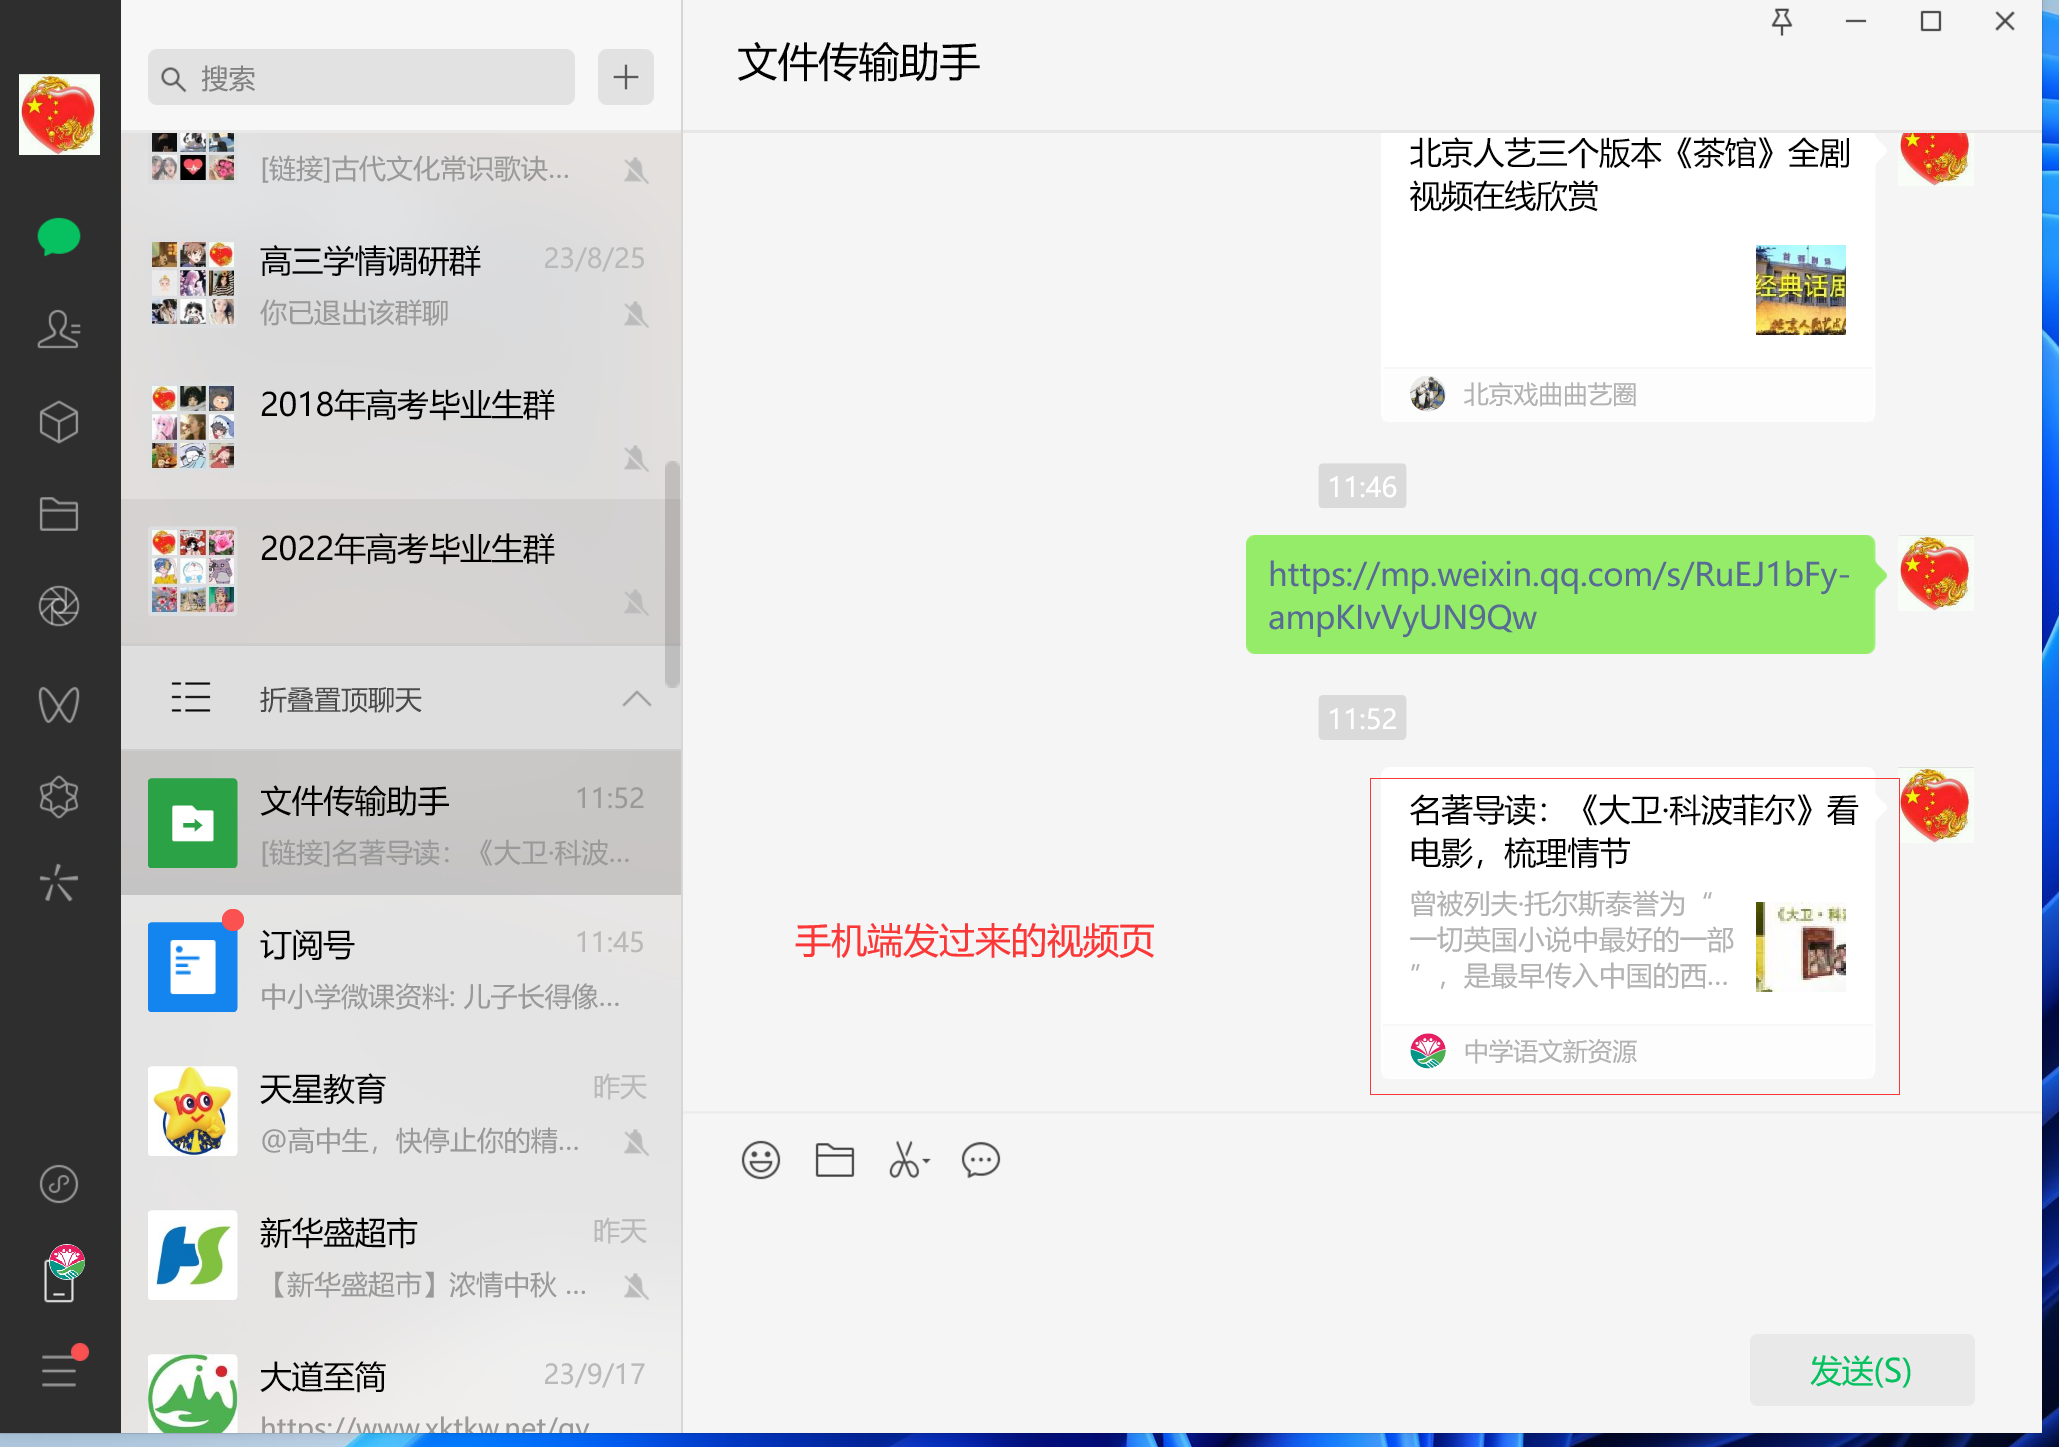
Task: Click the 天星教育 star avatar
Action: tap(193, 1111)
